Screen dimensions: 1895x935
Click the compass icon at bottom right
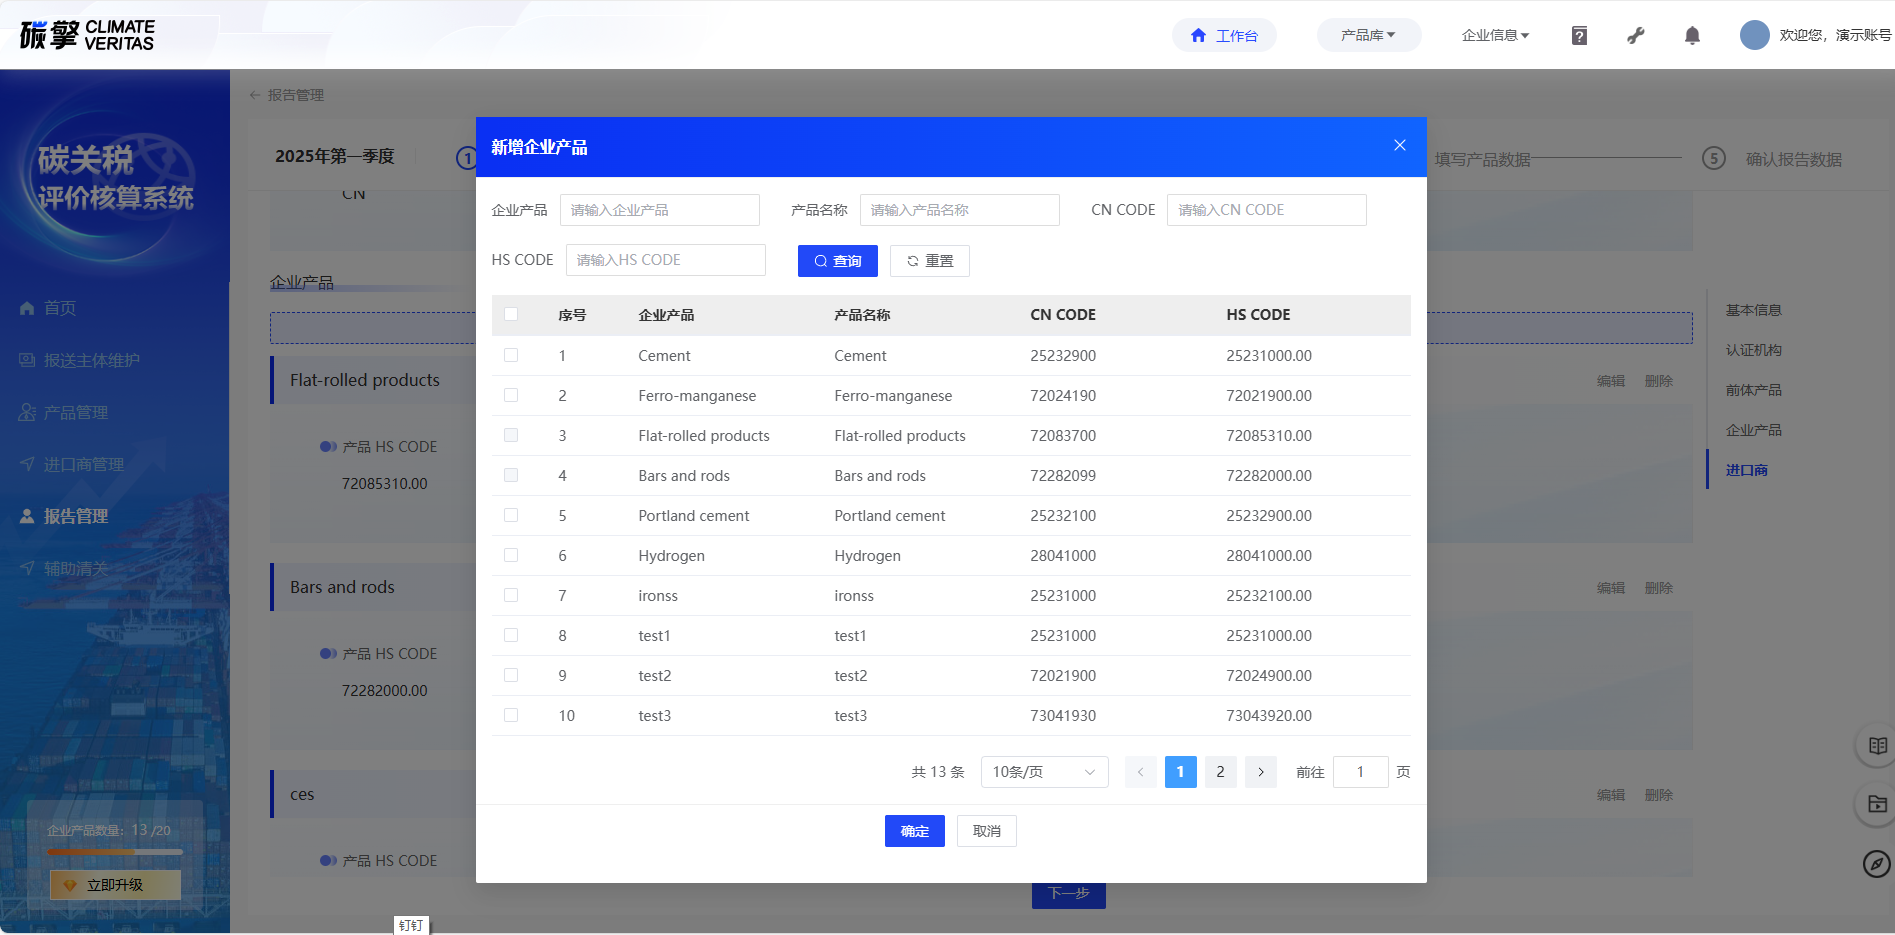pos(1876,863)
